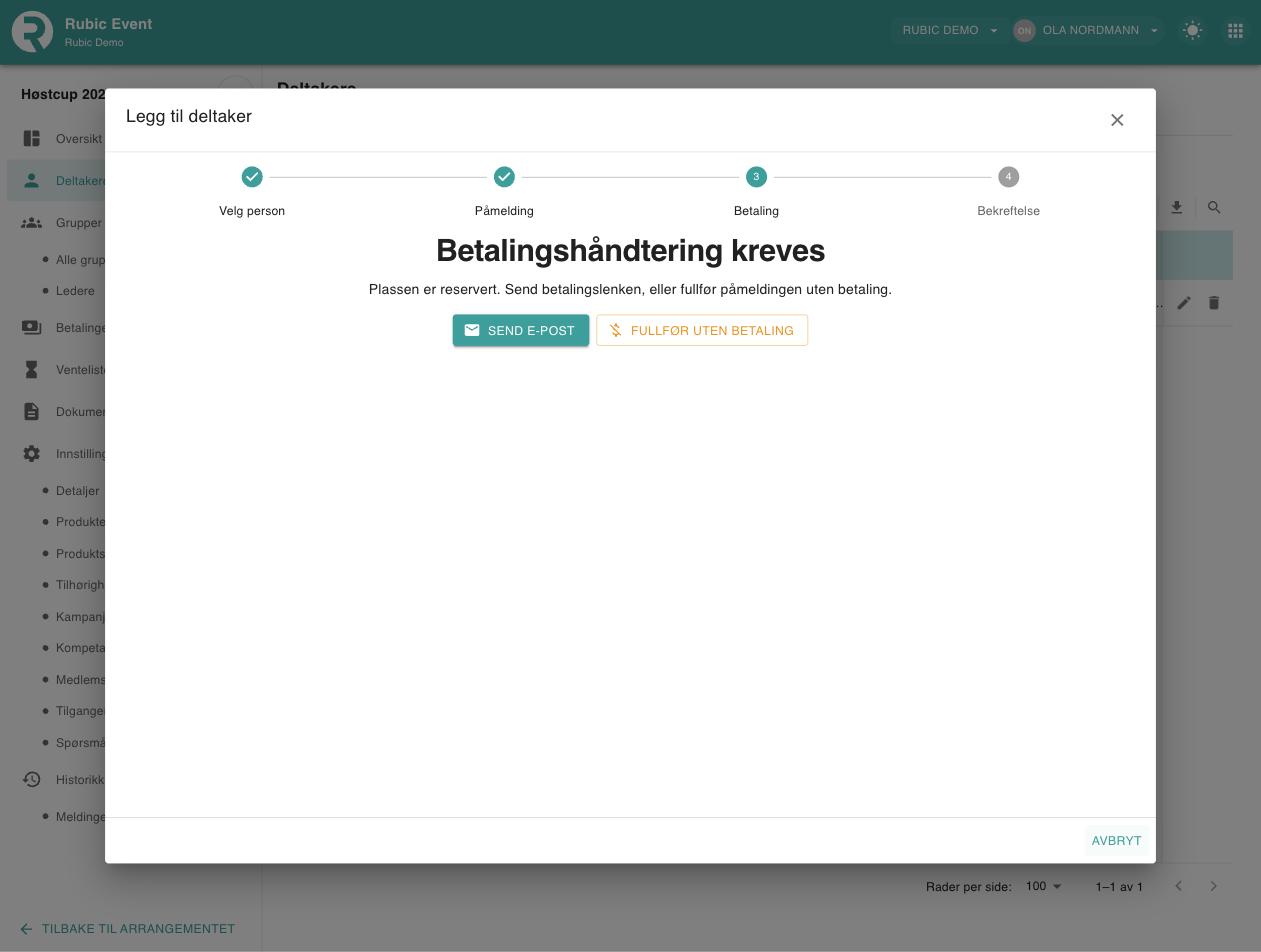Screen dimensions: 1261x952
Task: Select the Påmelding step checkmark
Action: tap(504, 177)
